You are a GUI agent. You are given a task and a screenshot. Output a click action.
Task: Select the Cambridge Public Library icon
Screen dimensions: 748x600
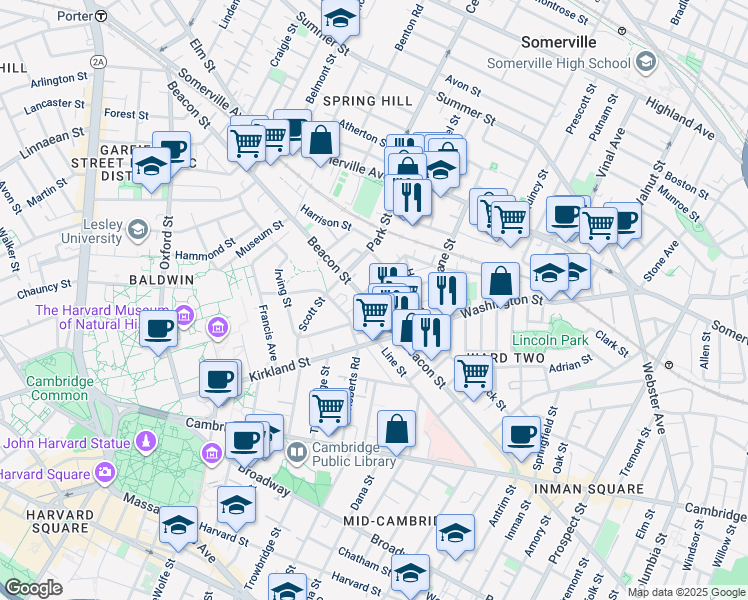[297, 453]
